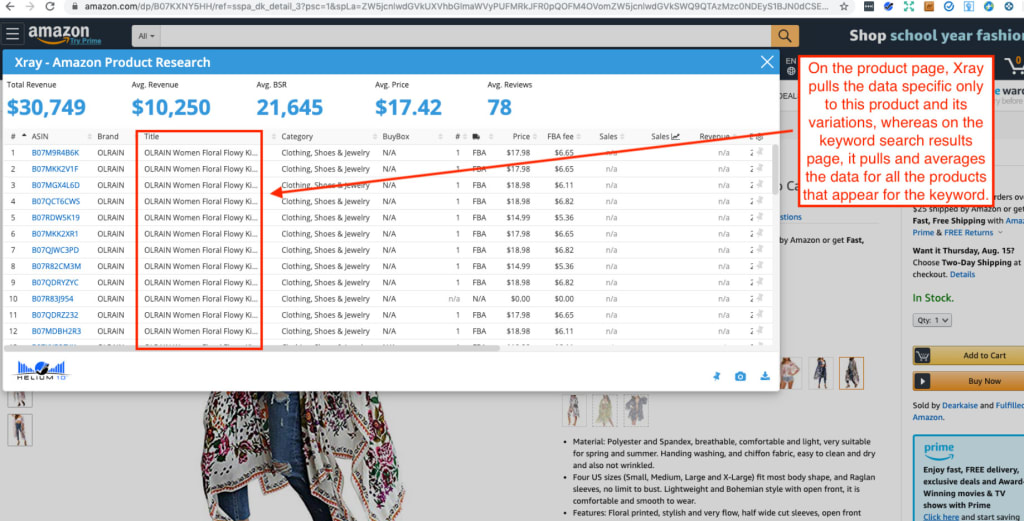Pin row 8 using its pin icon
This screenshot has width=1024, height=521.
pos(759,266)
